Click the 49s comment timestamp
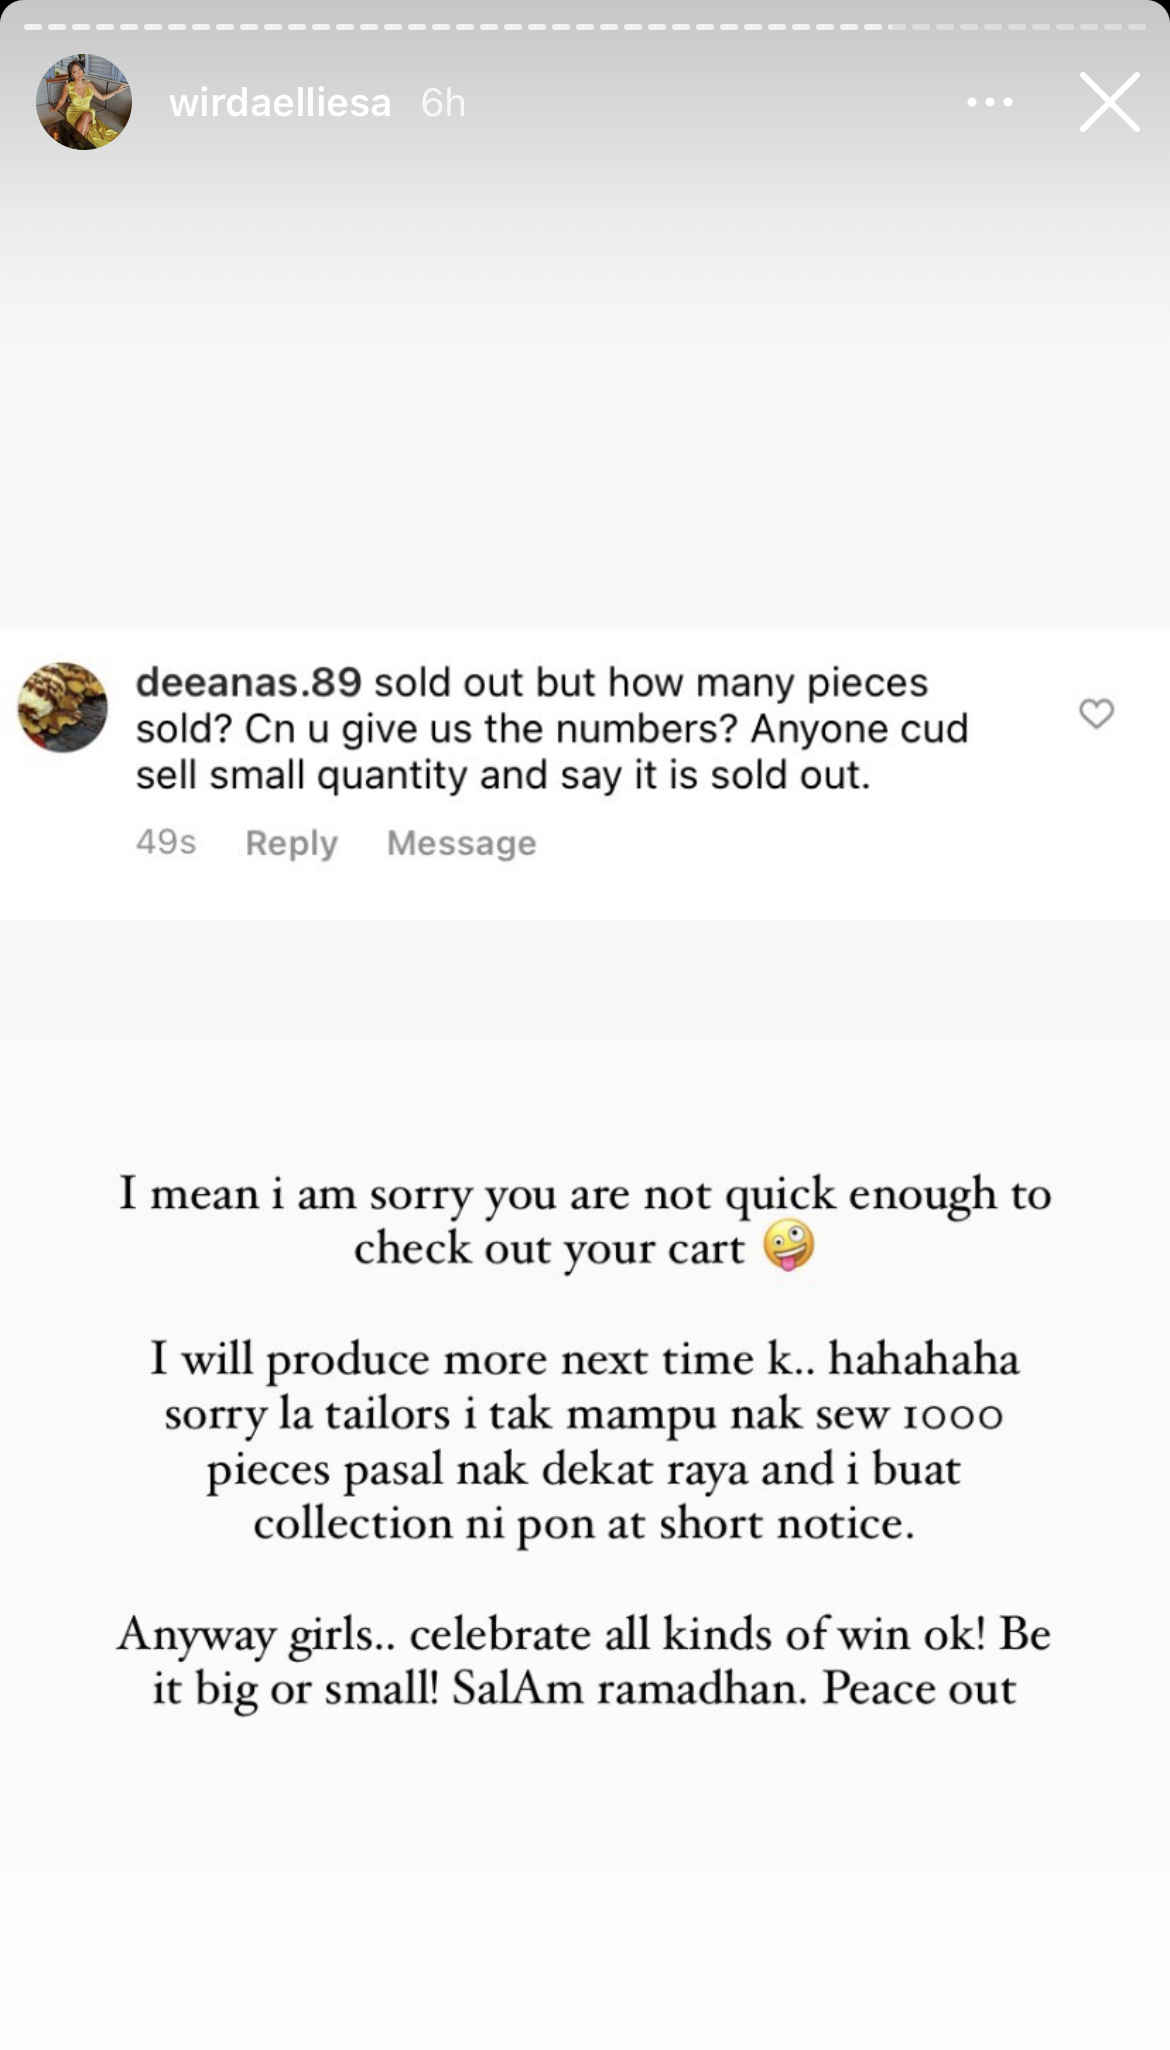 (x=166, y=843)
